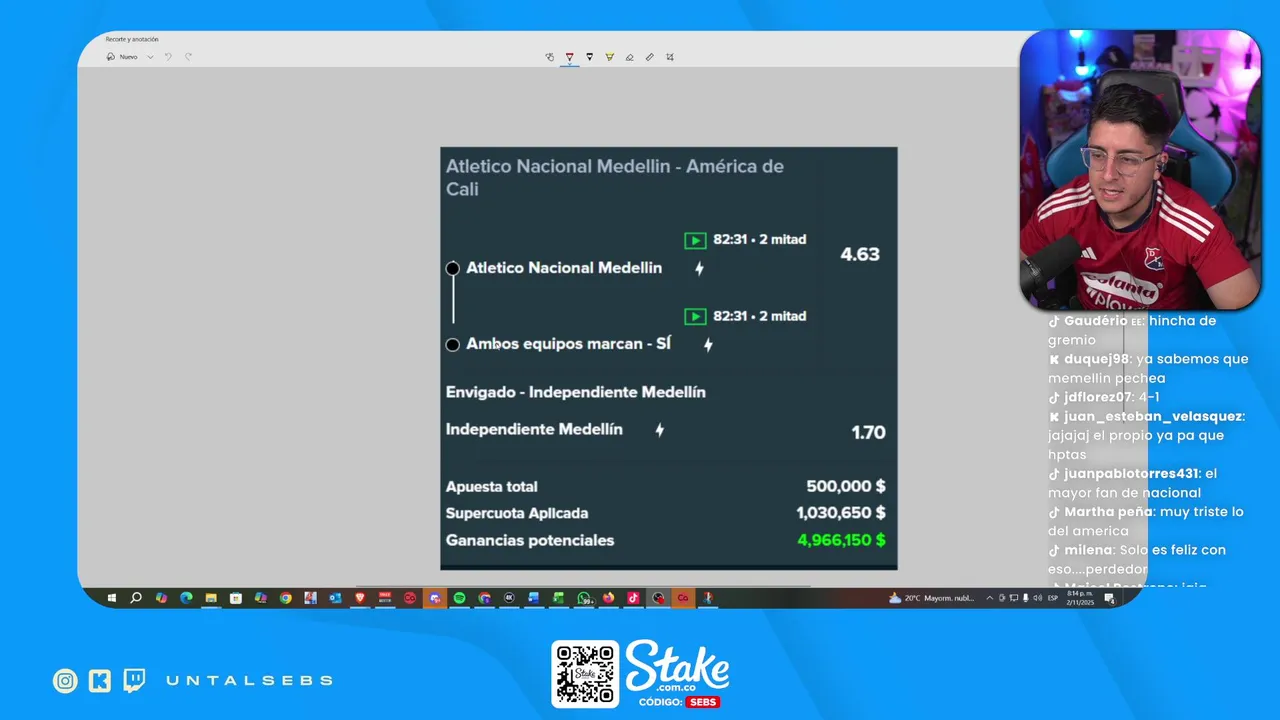Viewport: 1280px width, 720px height.
Task: Open the clock showing 8:14 p. m.
Action: pos(1080,598)
